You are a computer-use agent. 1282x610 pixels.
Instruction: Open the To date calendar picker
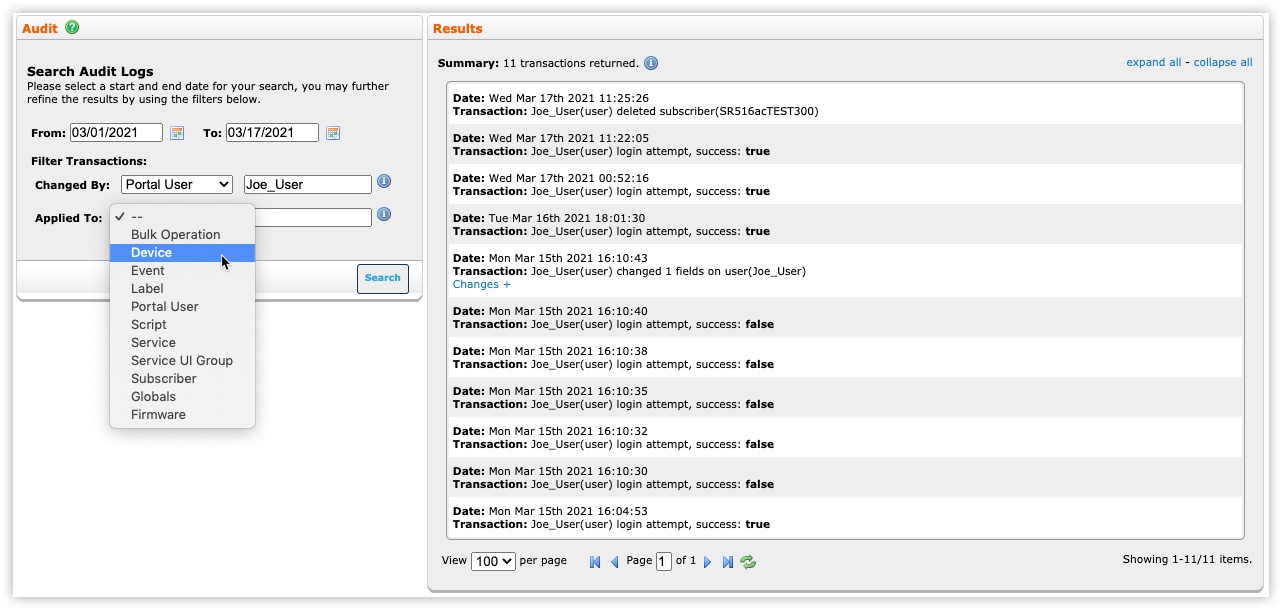pyautogui.click(x=333, y=133)
